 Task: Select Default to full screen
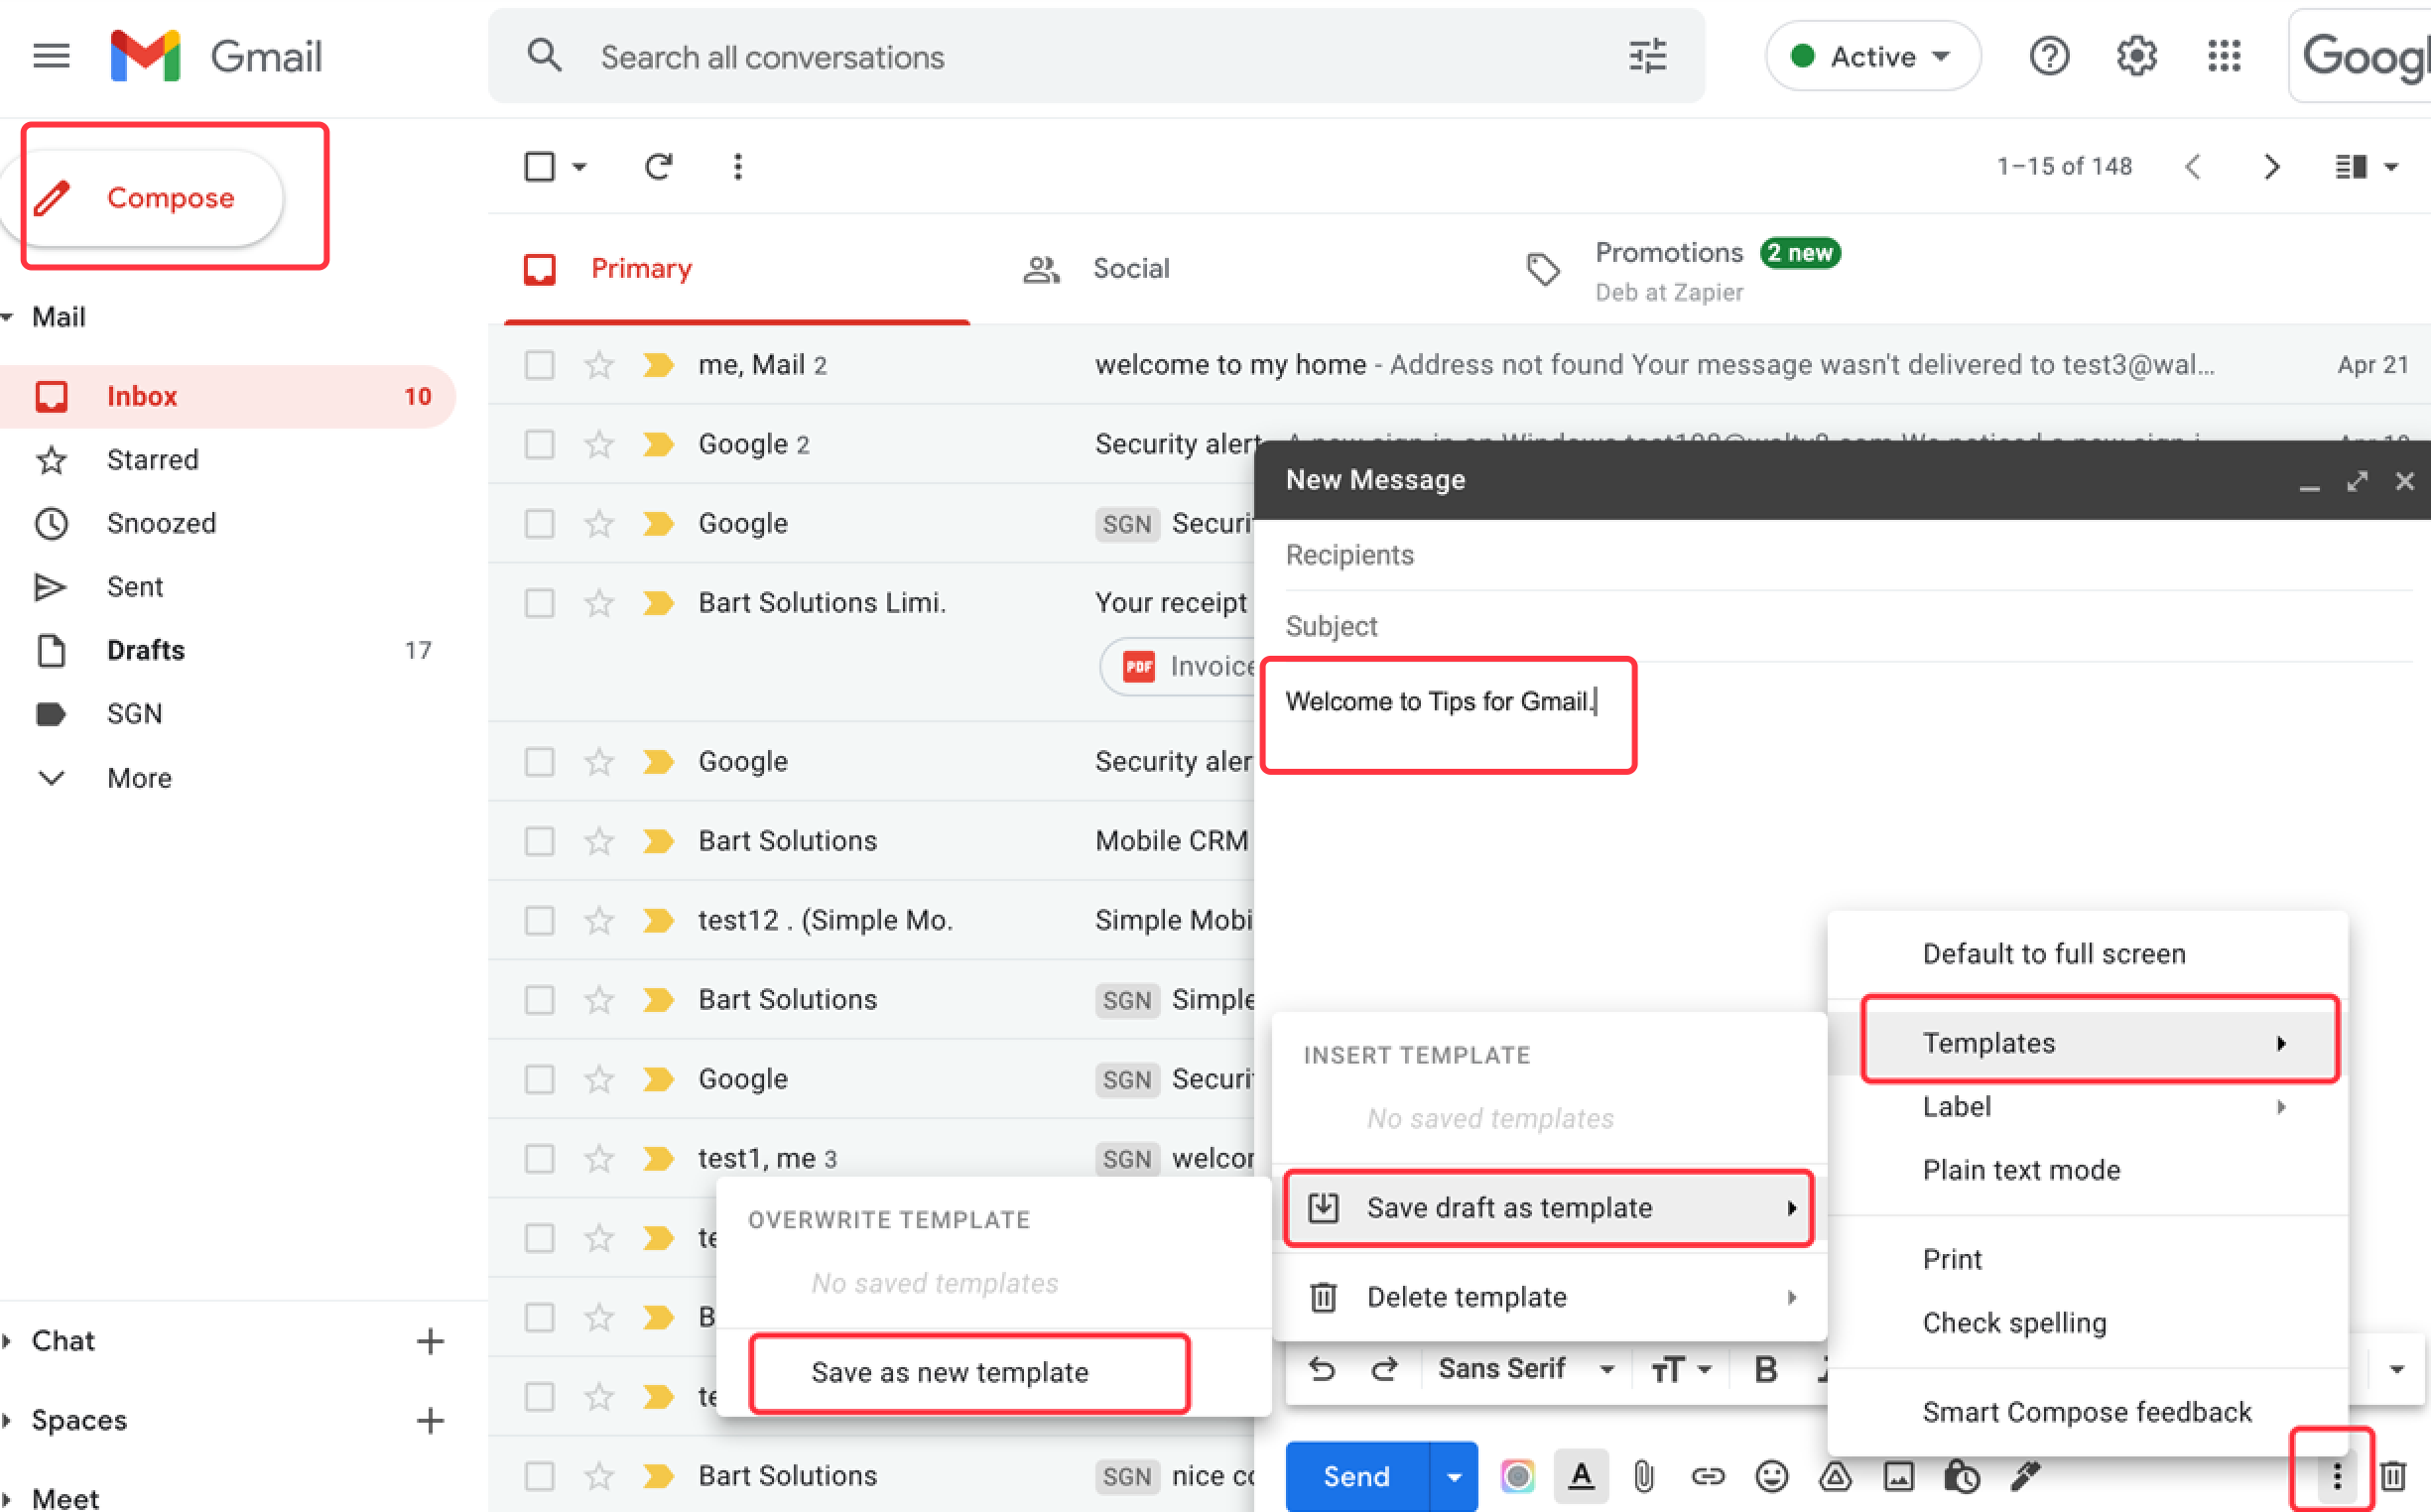2088,953
